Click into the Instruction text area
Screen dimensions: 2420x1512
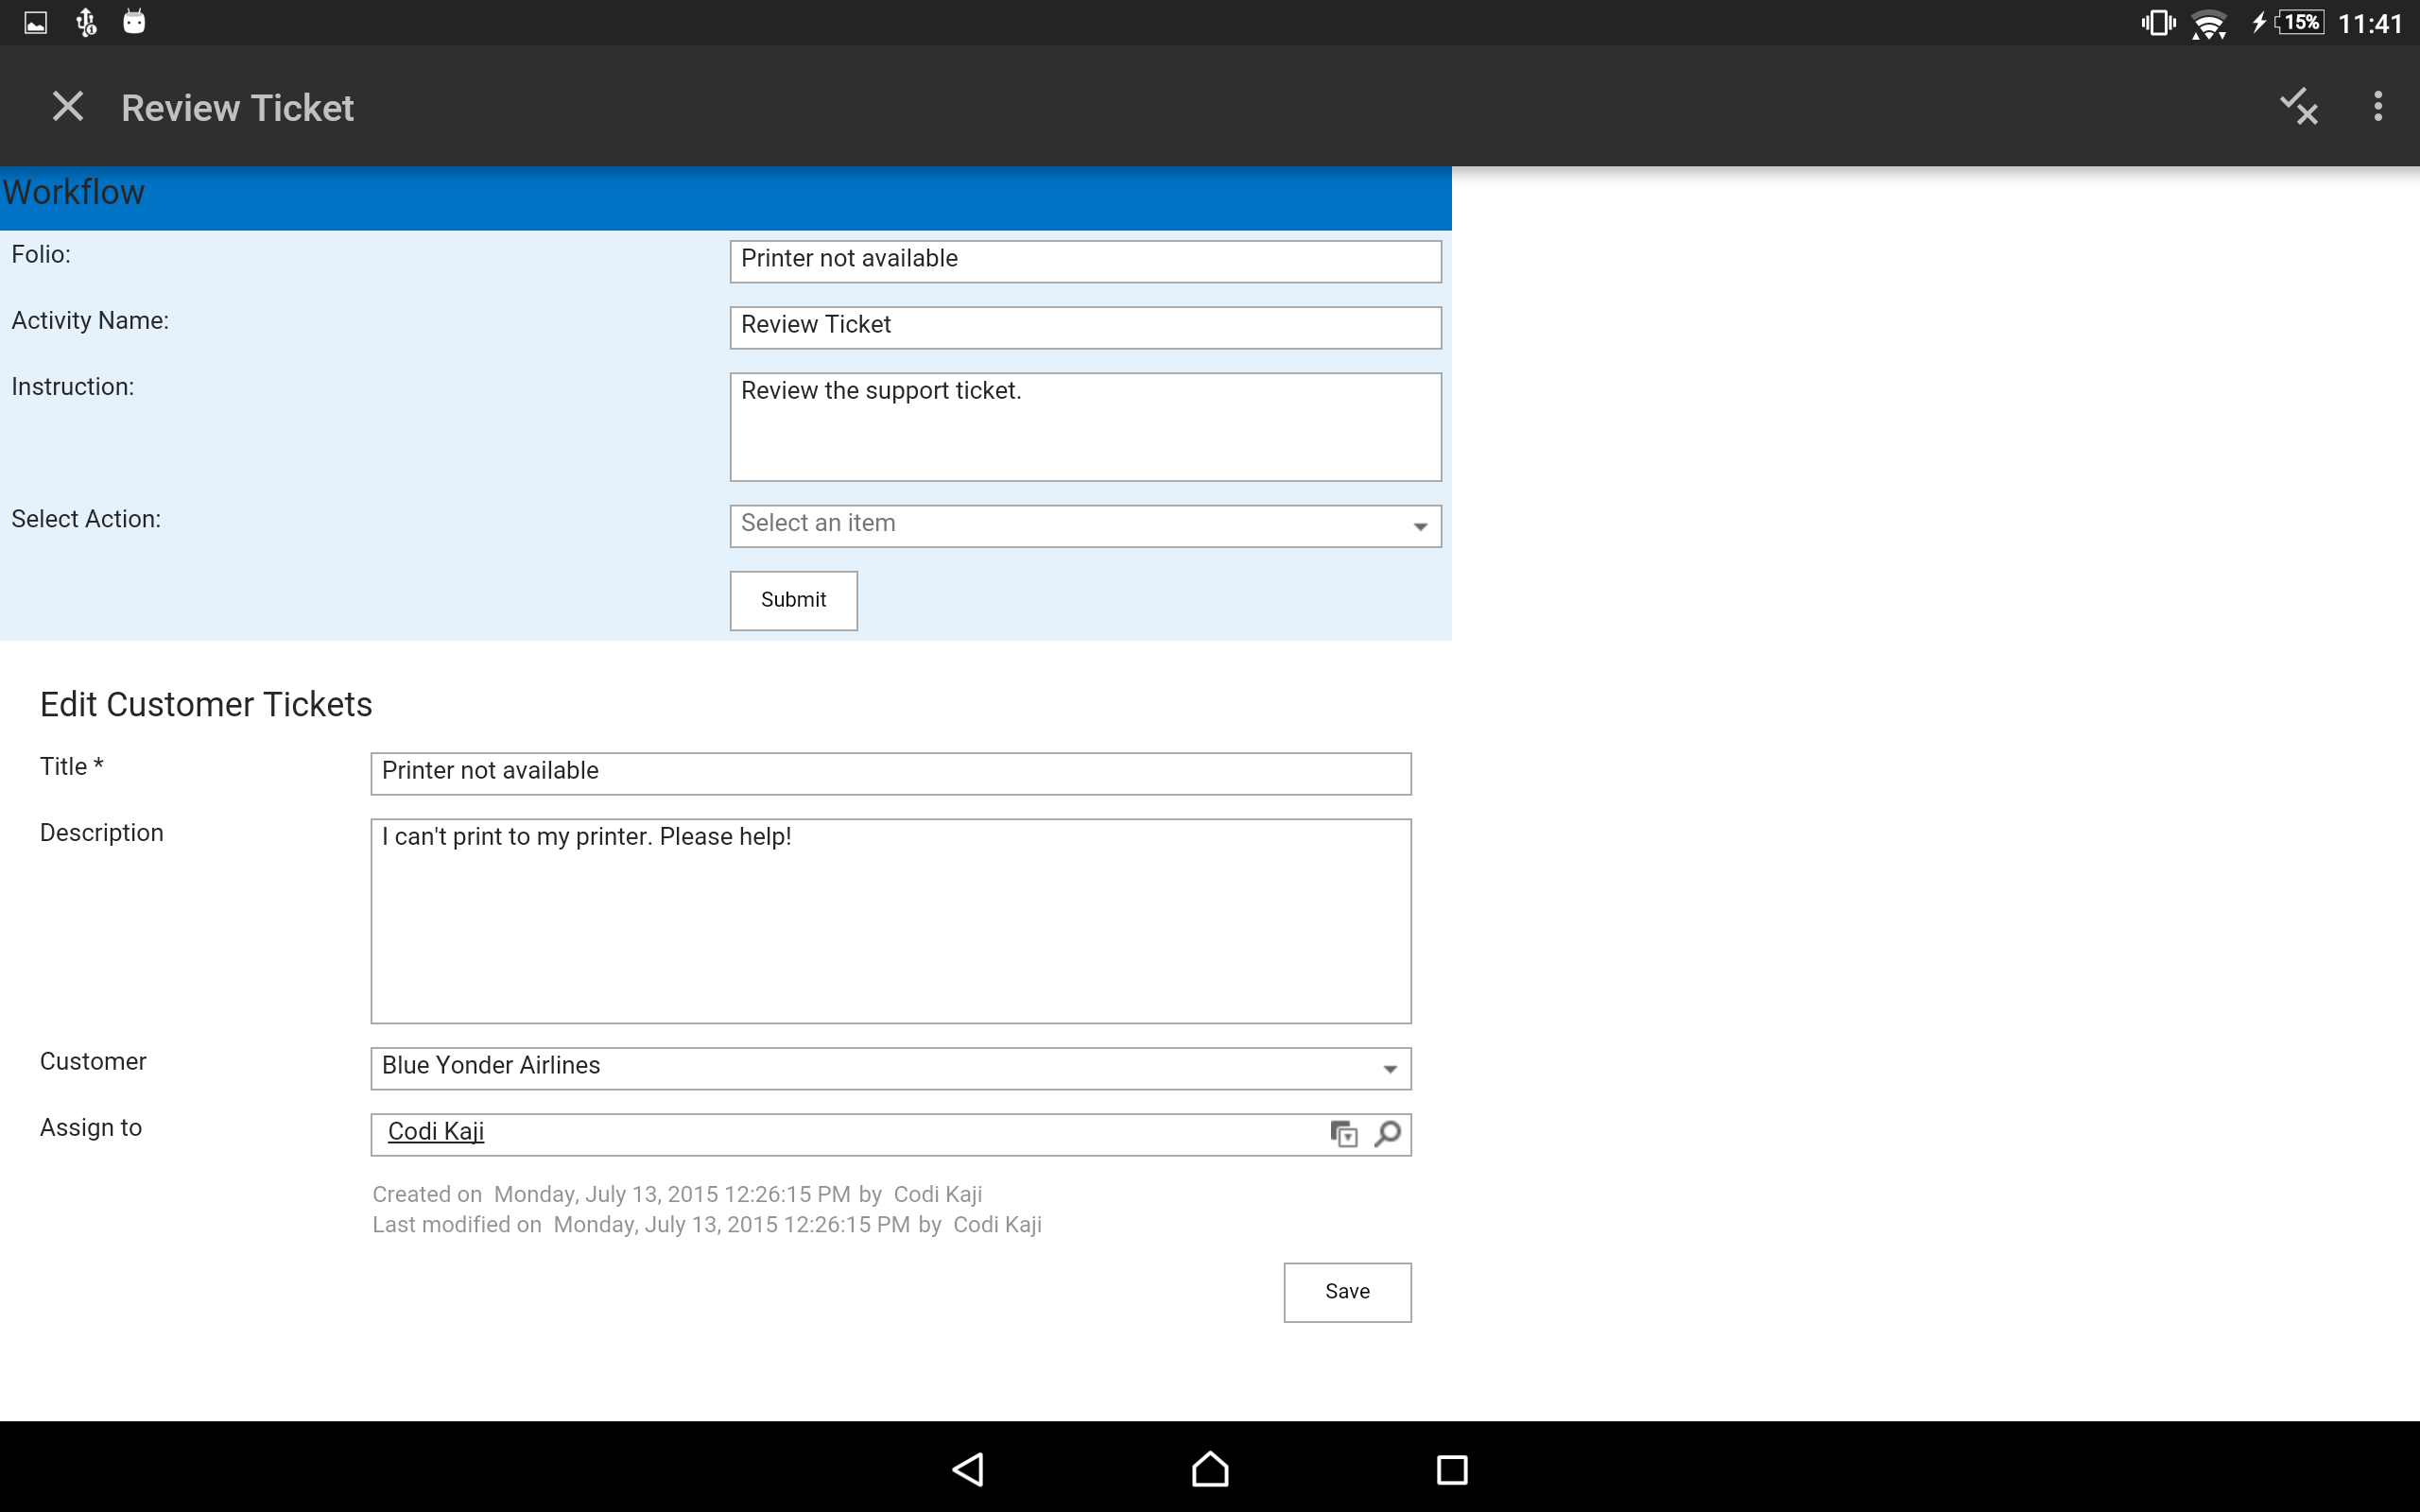(x=1085, y=427)
